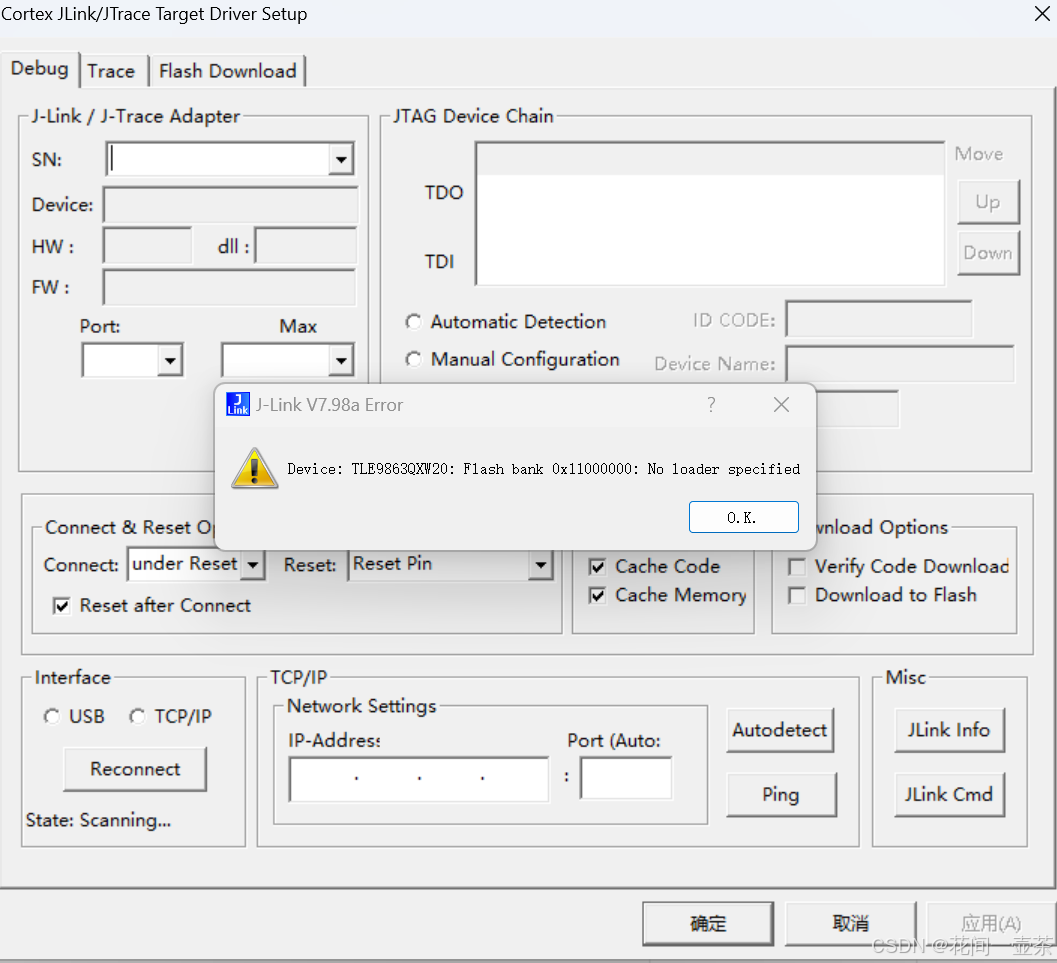The height and width of the screenshot is (963, 1057).
Task: Click the J-Link logo icon in error dialog
Action: point(238,404)
